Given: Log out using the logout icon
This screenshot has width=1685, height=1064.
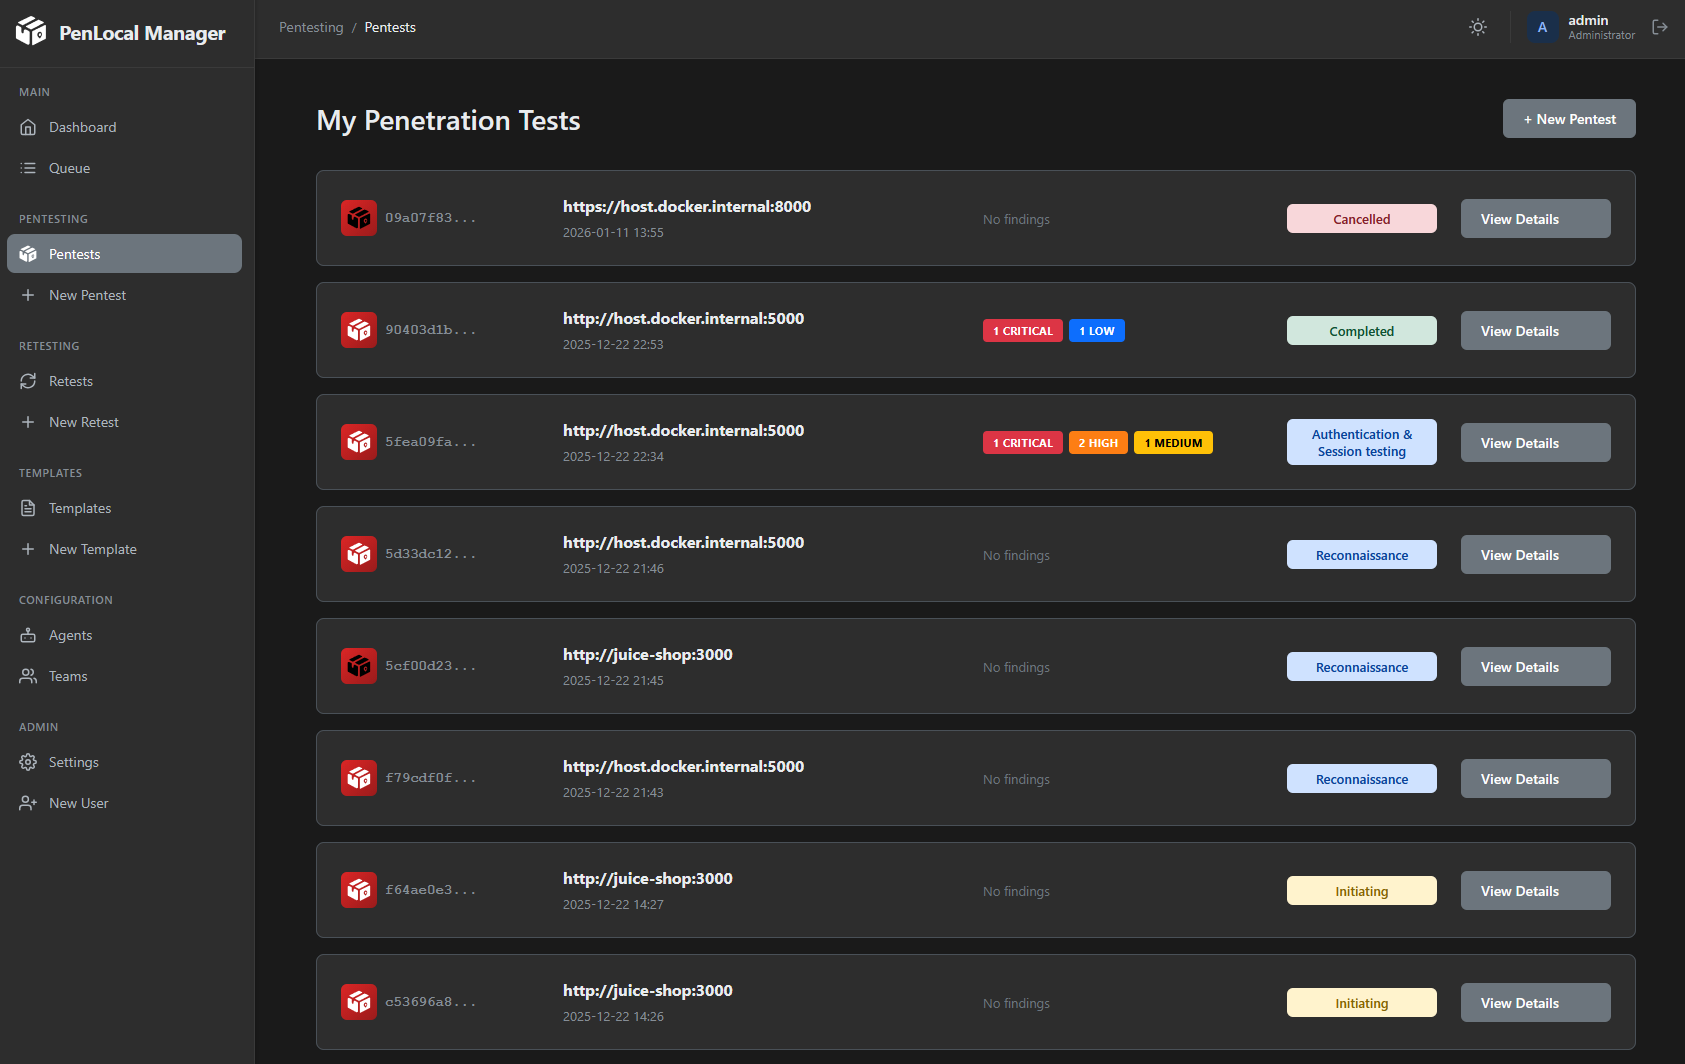Looking at the screenshot, I should click(x=1660, y=27).
